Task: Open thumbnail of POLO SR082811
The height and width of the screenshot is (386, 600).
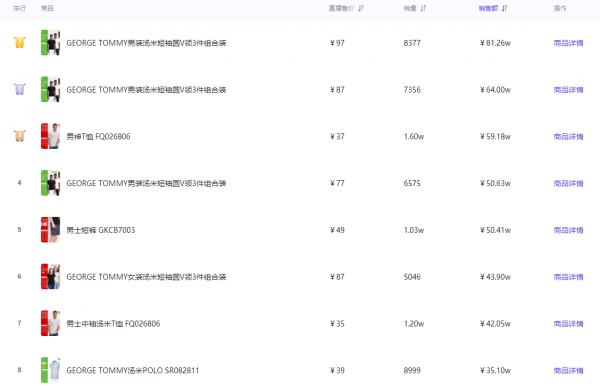Action: click(51, 370)
